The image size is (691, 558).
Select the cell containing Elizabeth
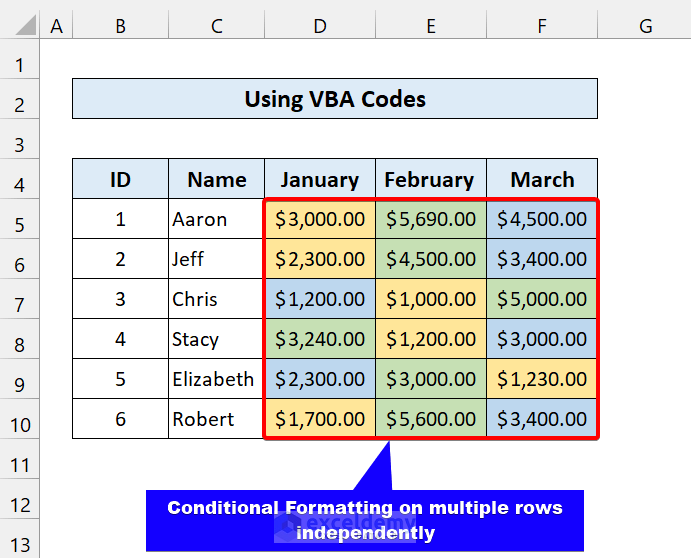click(x=216, y=379)
